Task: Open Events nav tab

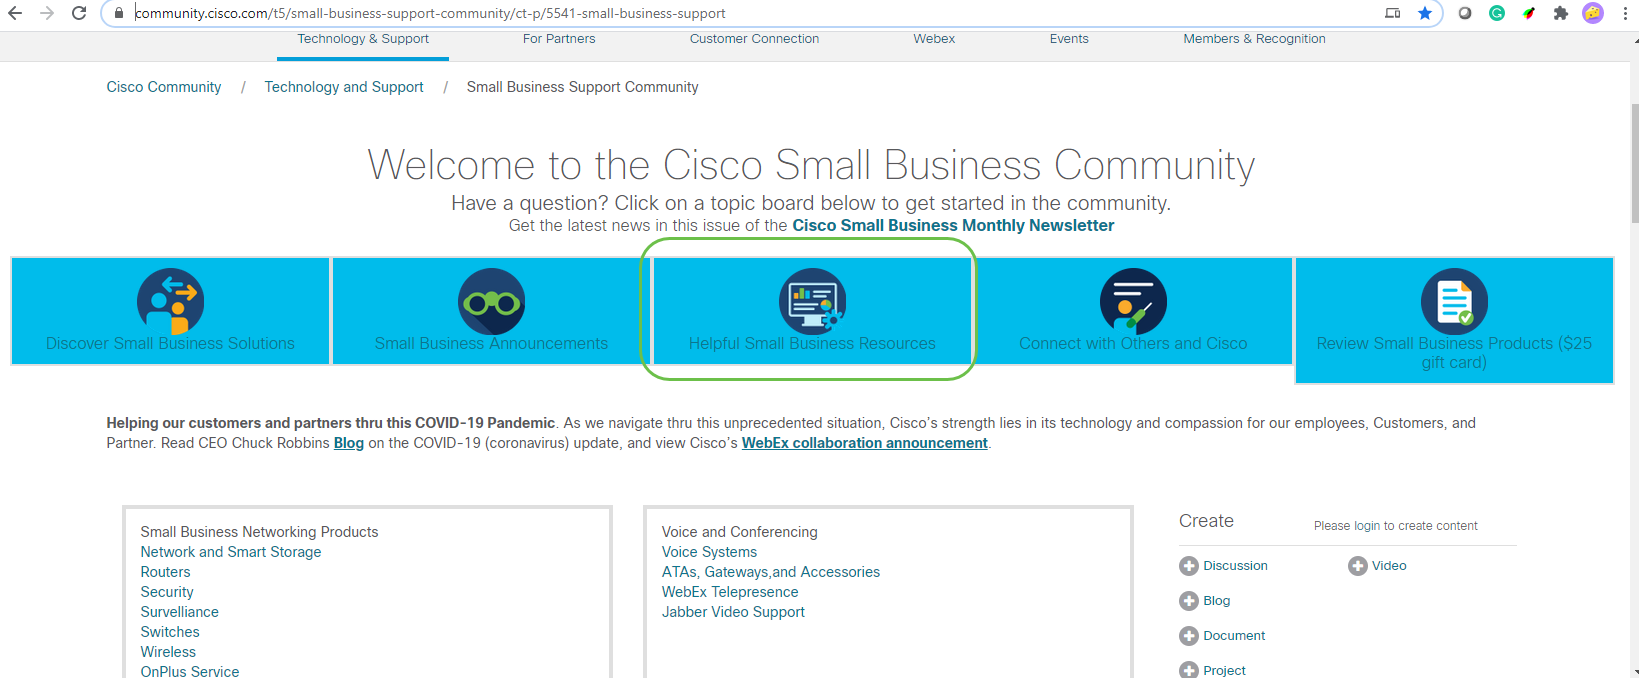Action: (x=1069, y=39)
